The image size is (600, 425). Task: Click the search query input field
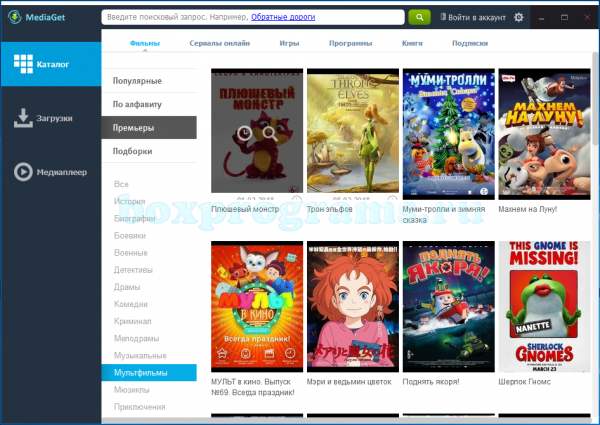[x=253, y=17]
